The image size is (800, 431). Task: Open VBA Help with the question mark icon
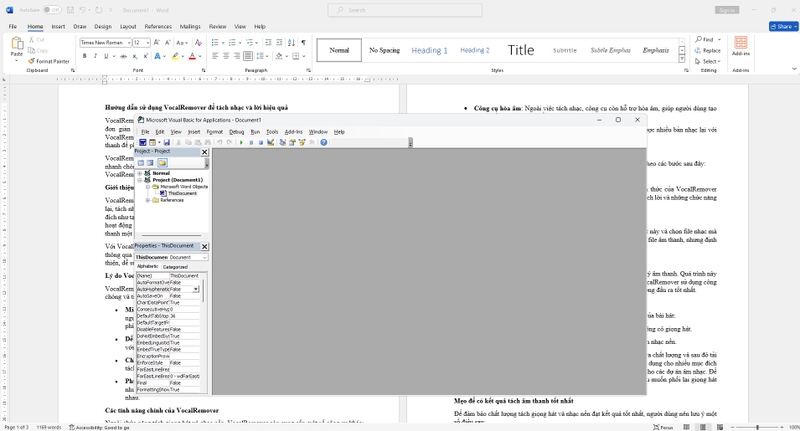[324, 143]
